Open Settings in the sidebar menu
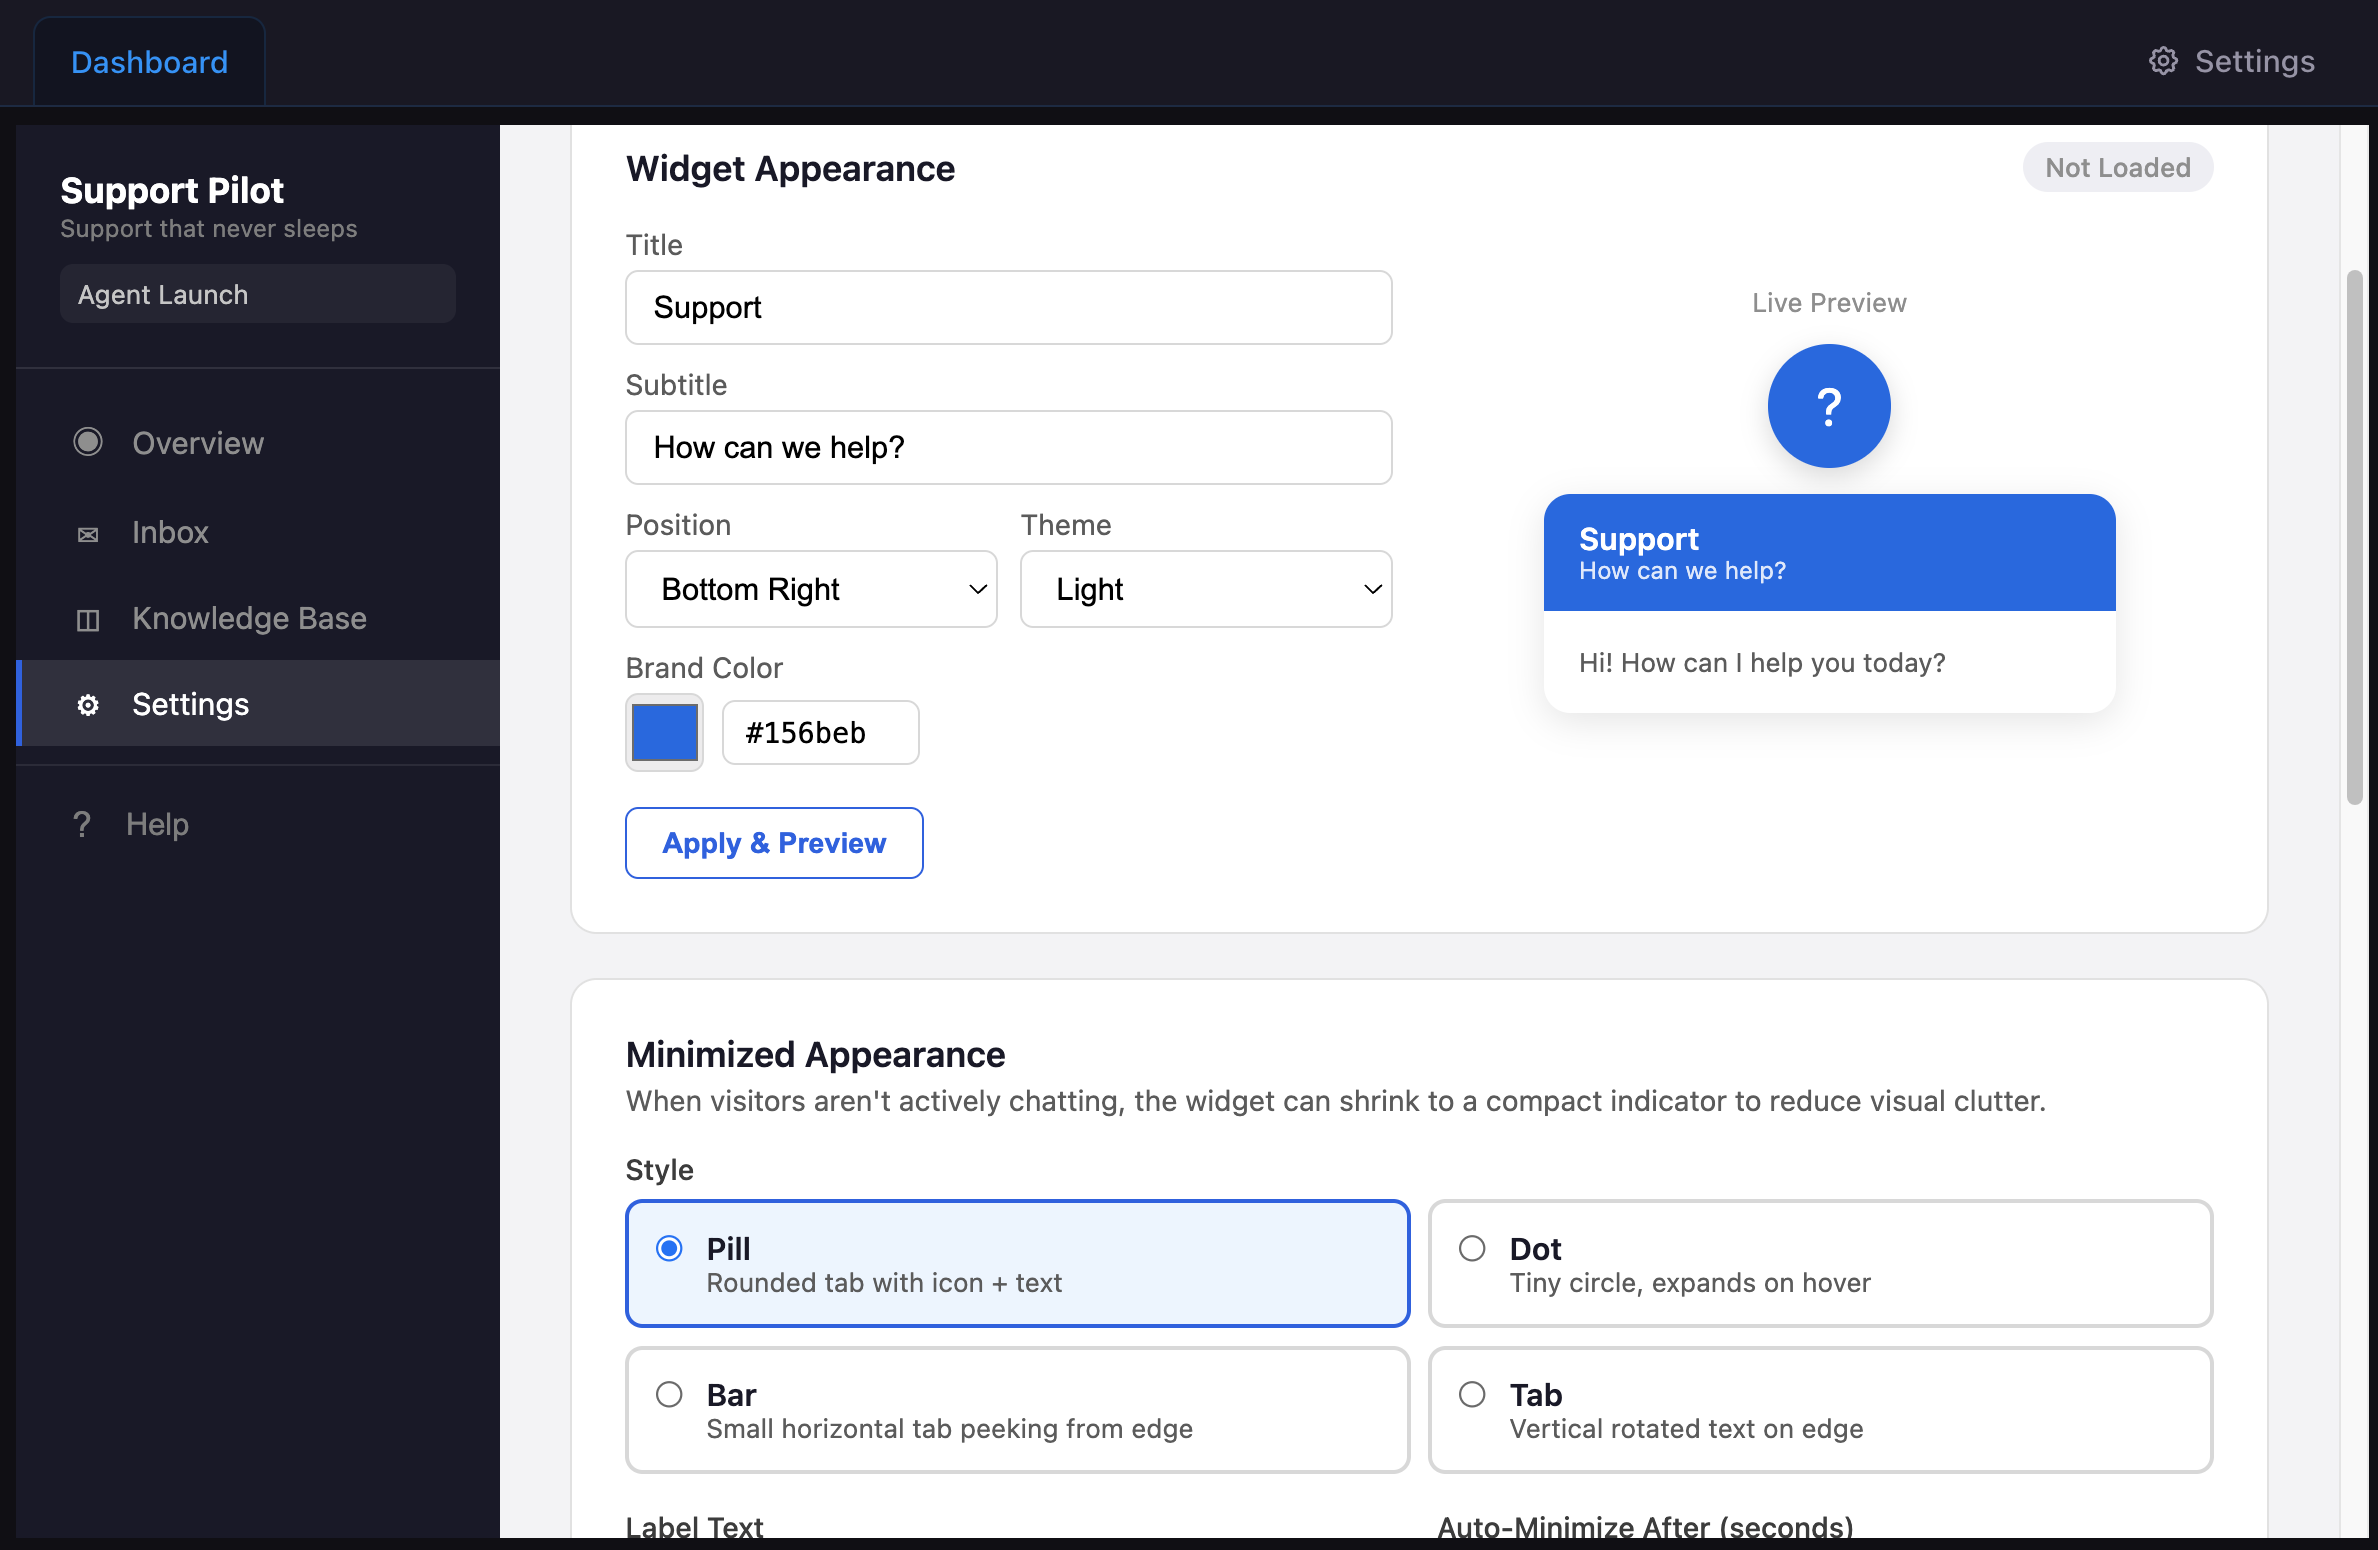This screenshot has width=2378, height=1550. pyautogui.click(x=258, y=703)
